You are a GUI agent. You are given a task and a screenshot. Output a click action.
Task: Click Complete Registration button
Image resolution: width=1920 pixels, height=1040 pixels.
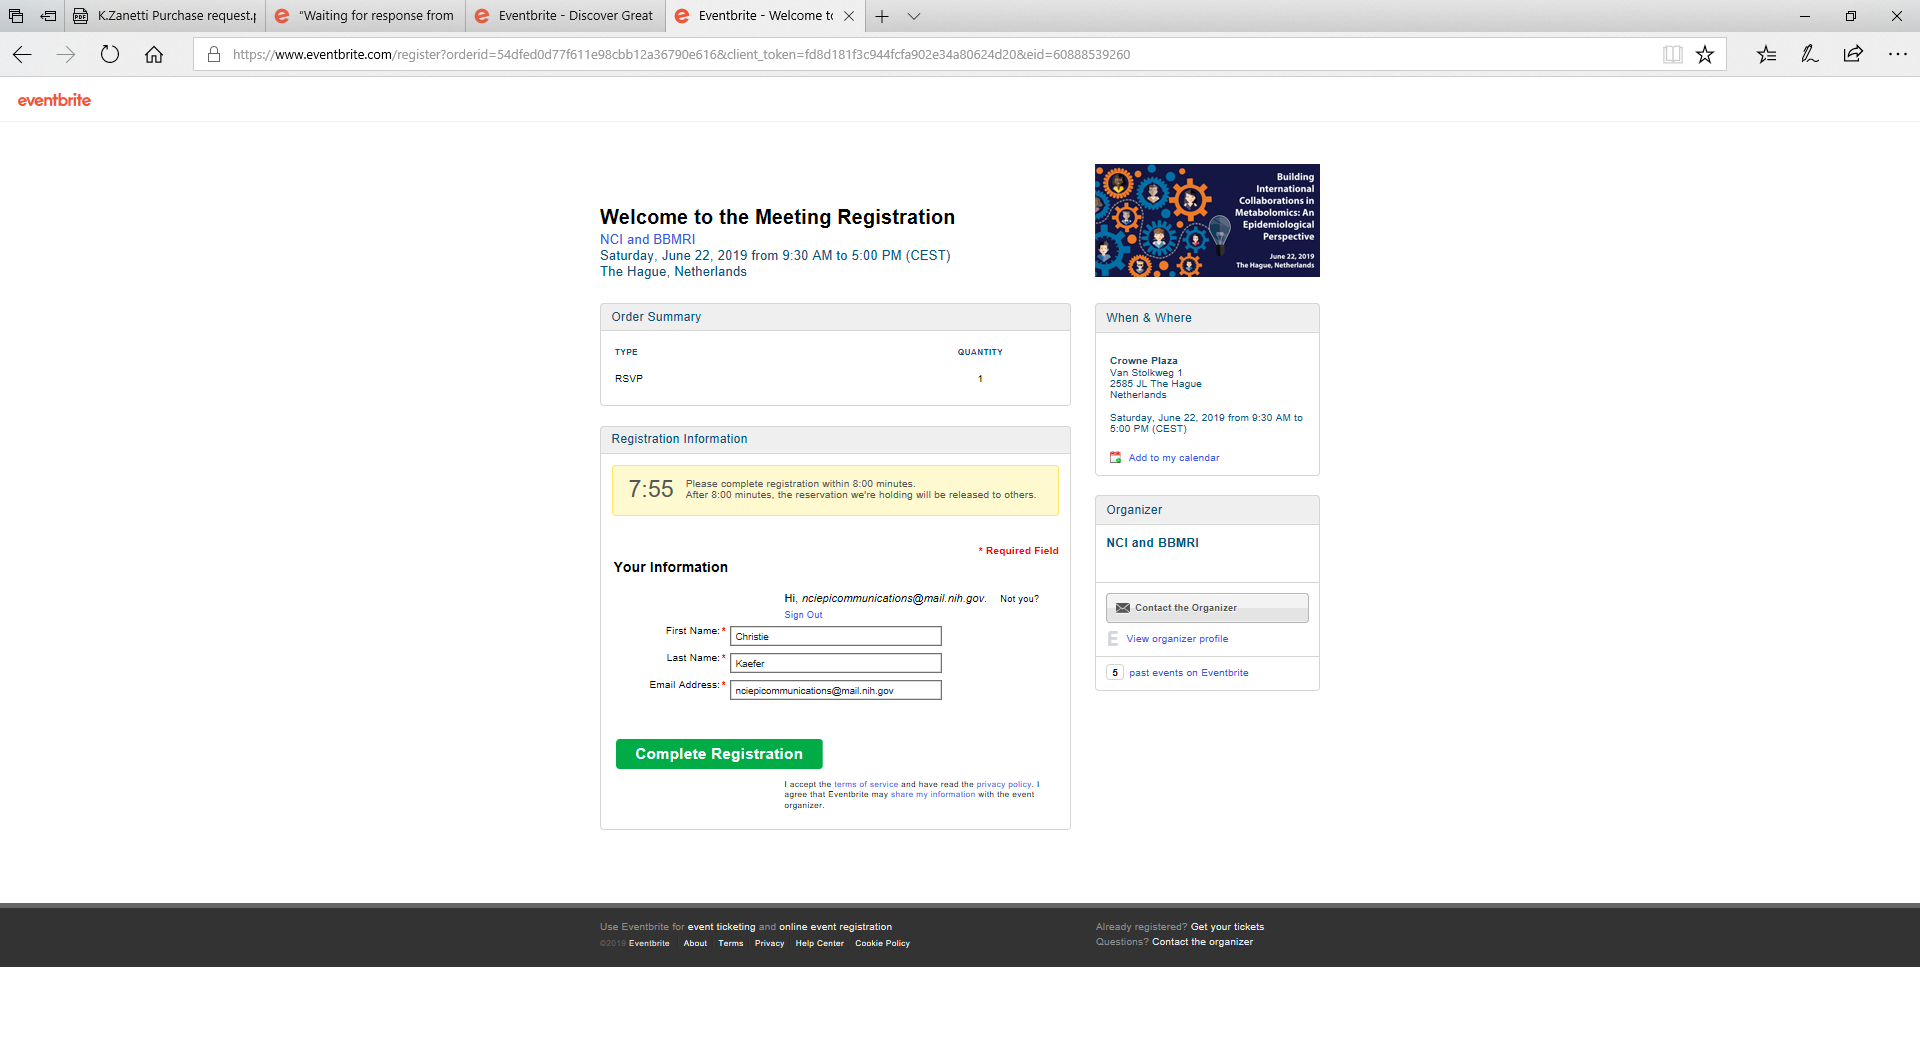pos(719,754)
